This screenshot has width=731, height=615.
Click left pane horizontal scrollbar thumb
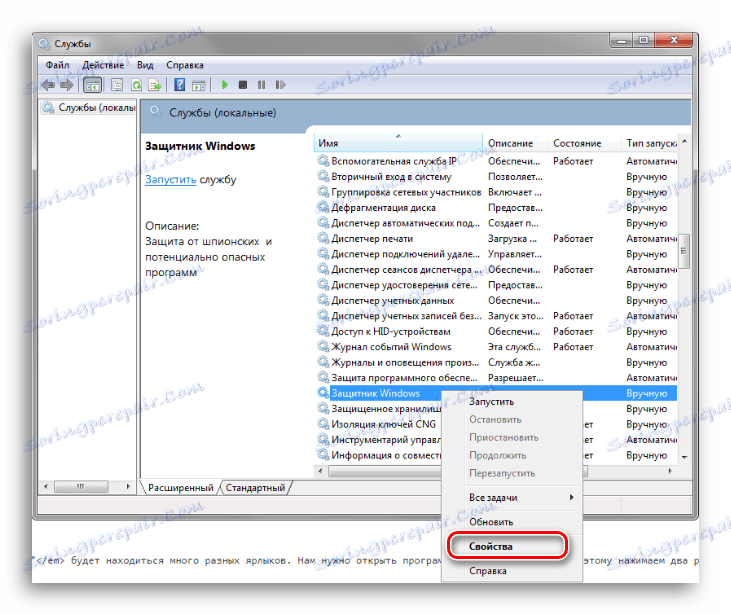(81, 486)
